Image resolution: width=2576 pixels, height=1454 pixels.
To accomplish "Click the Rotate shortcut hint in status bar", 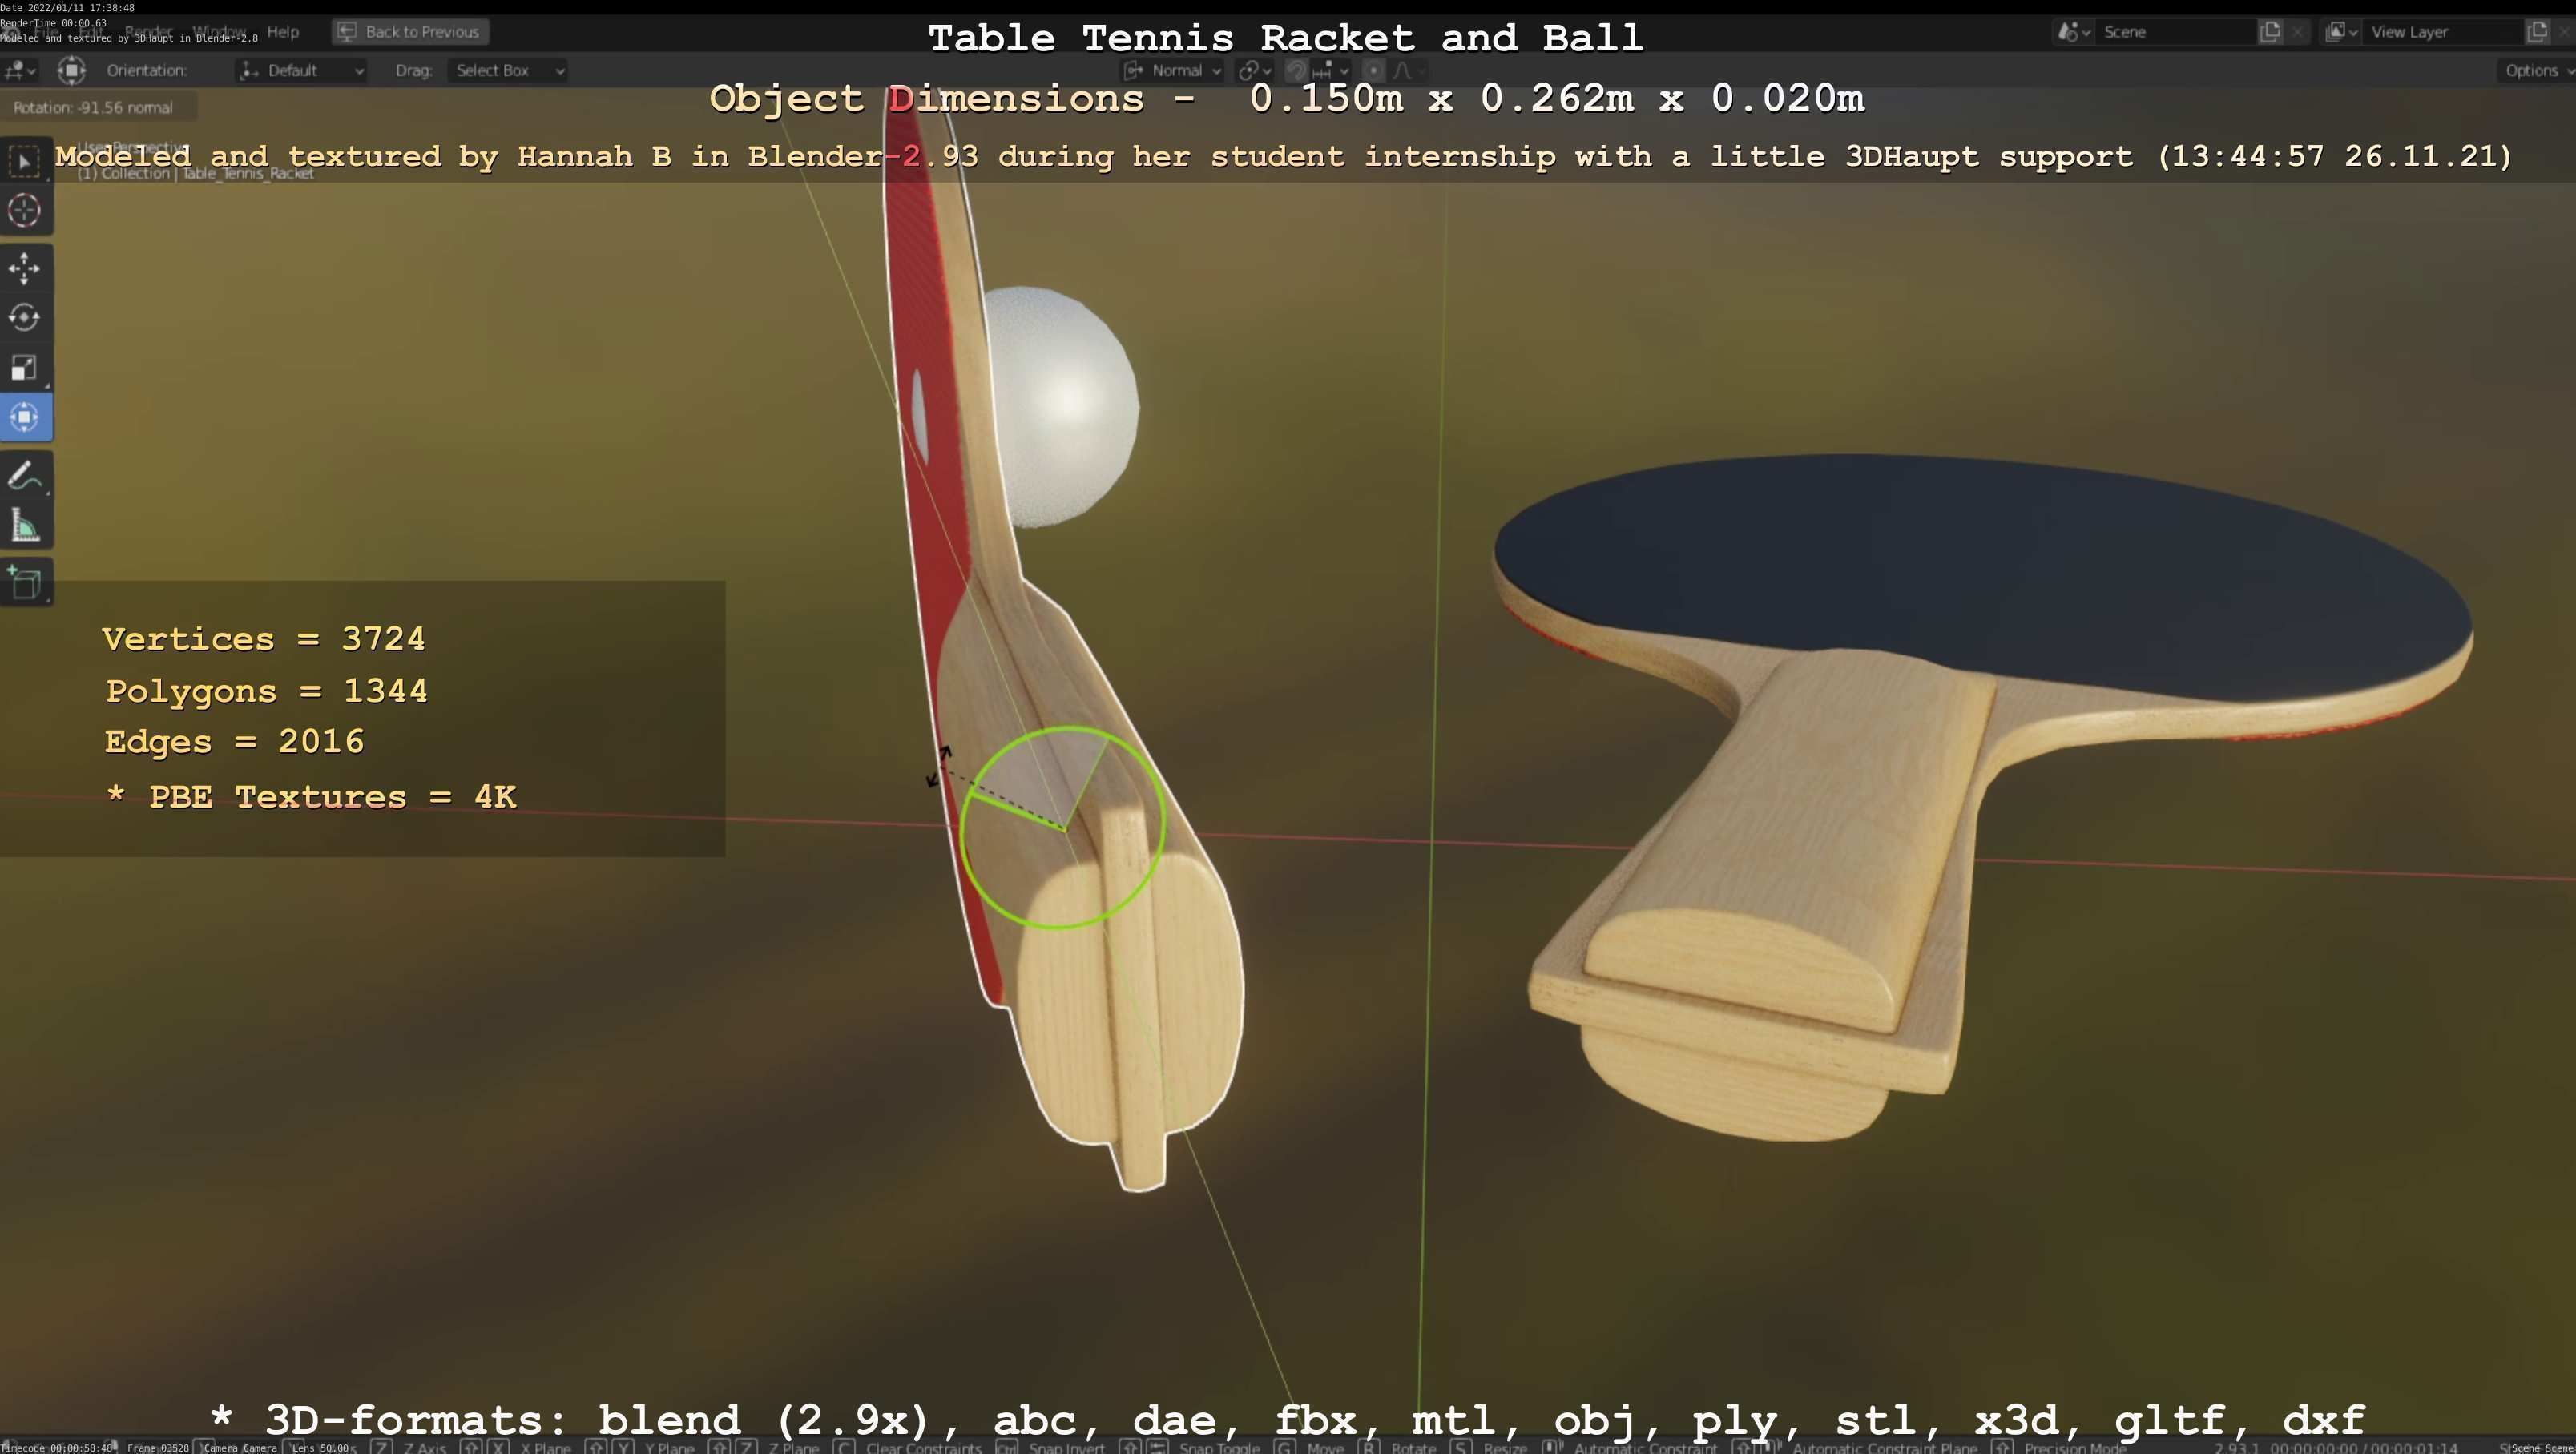I will point(1400,1447).
